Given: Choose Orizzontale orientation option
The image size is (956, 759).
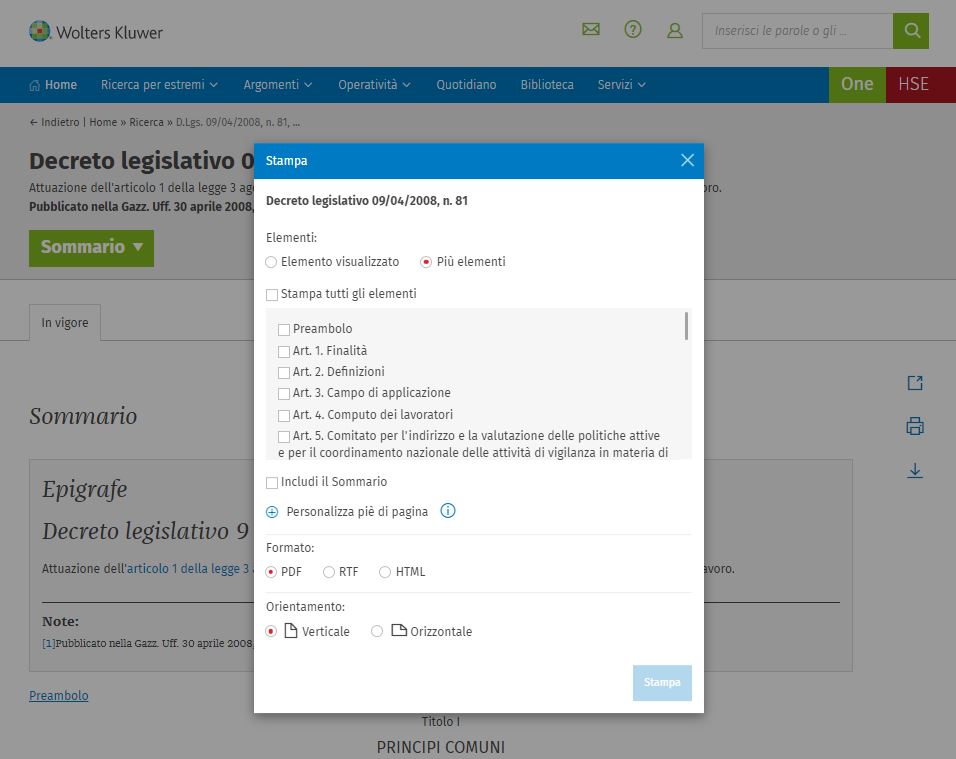Looking at the screenshot, I should tap(377, 632).
